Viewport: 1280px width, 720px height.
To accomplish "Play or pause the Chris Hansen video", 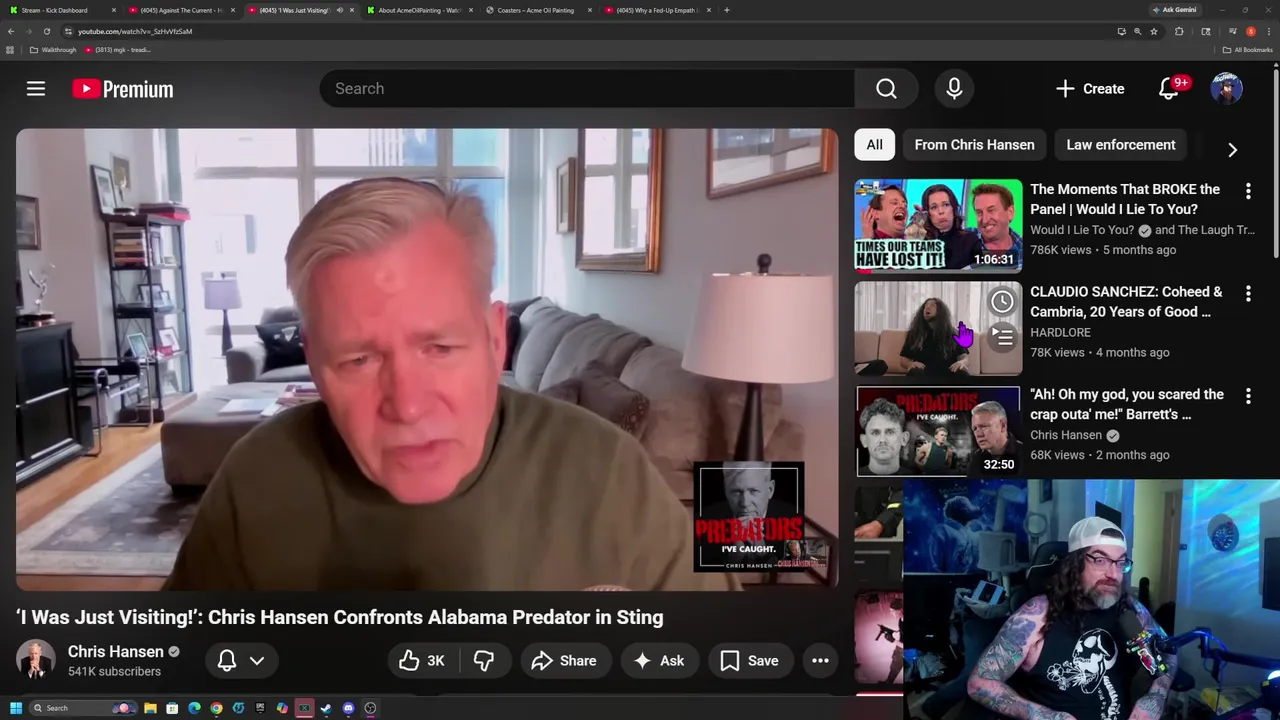I will tap(427, 359).
